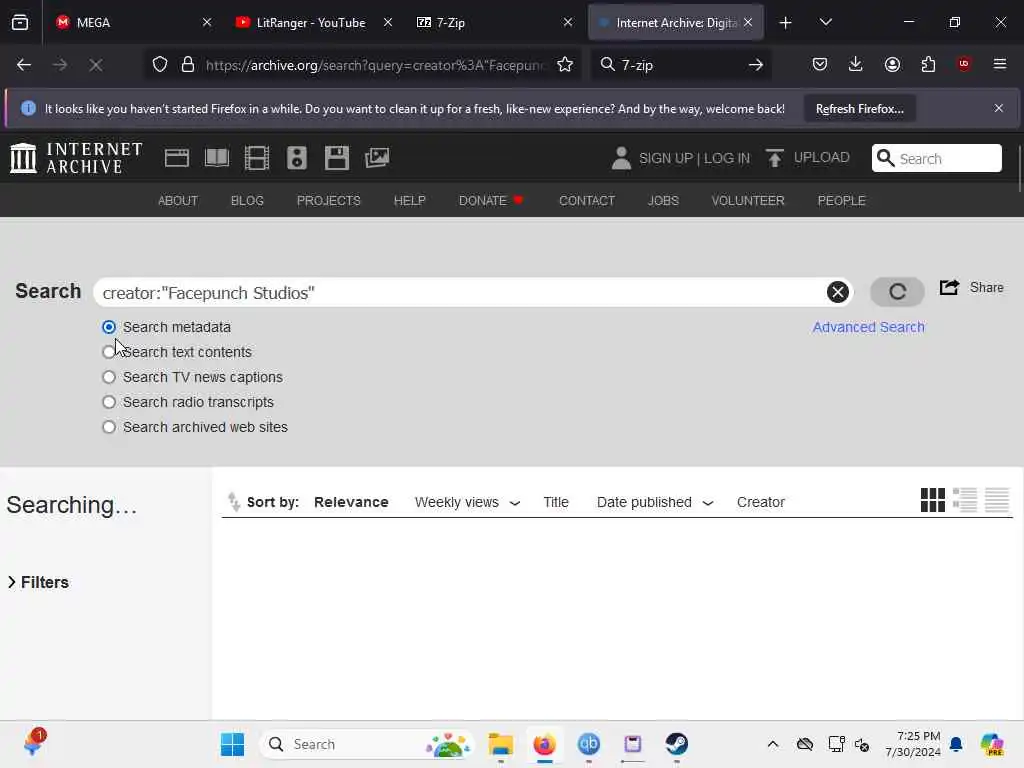Image resolution: width=1024 pixels, height=768 pixels.
Task: Open Advanced Search link
Action: point(868,327)
